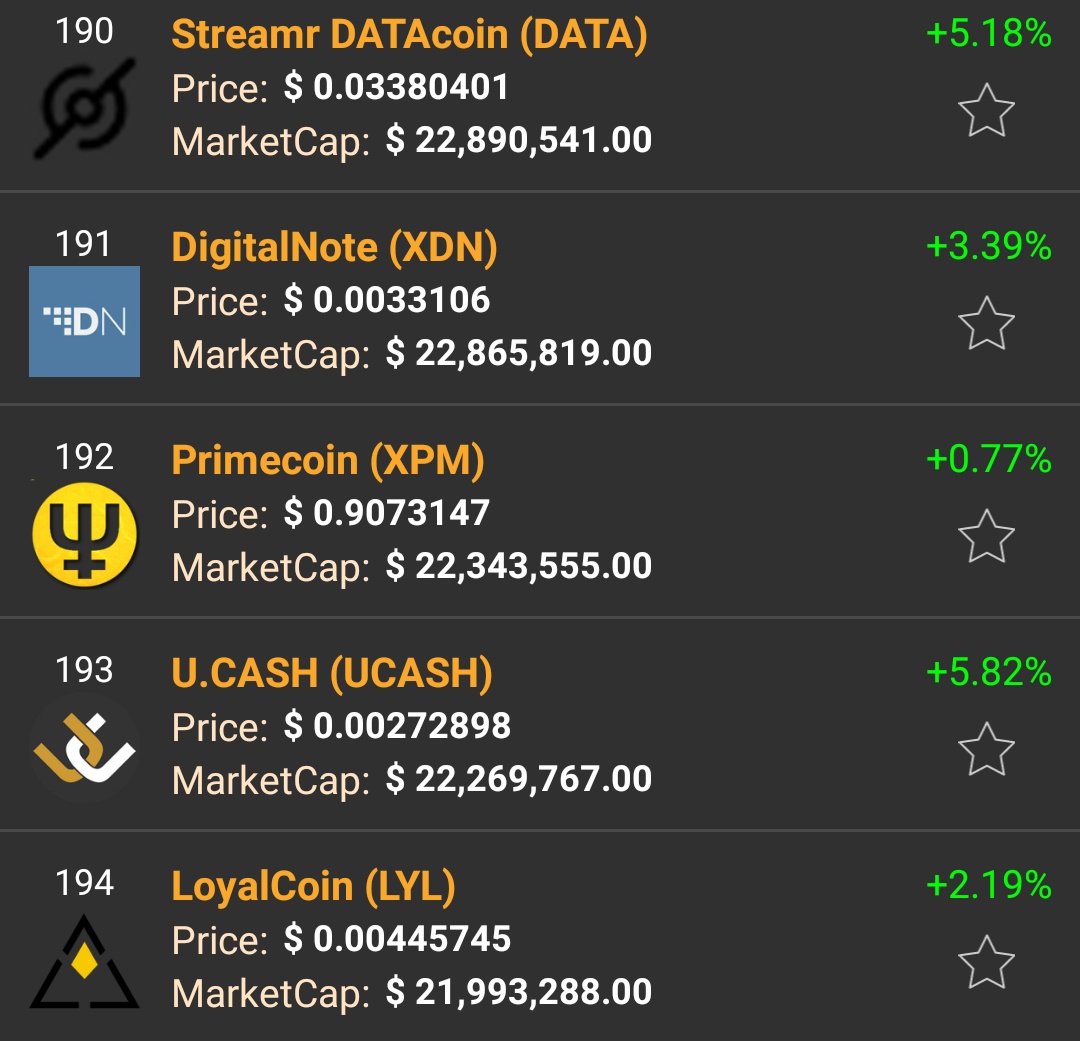The height and width of the screenshot is (1041, 1080).
Task: Select the DigitalNote price $ 0.0033106
Action: tap(387, 300)
